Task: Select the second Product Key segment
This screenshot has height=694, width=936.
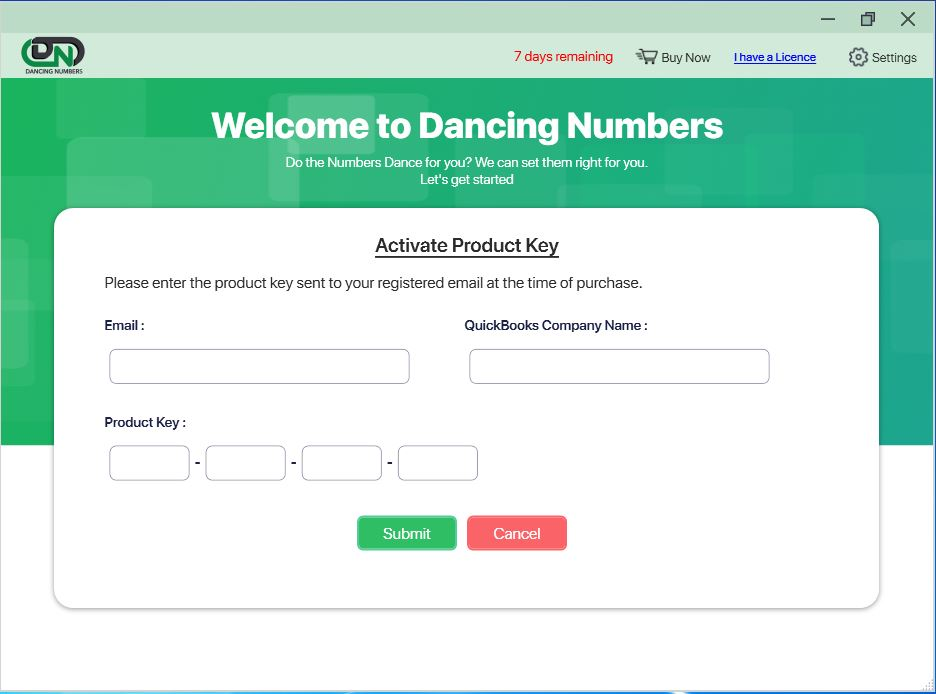Action: coord(245,462)
